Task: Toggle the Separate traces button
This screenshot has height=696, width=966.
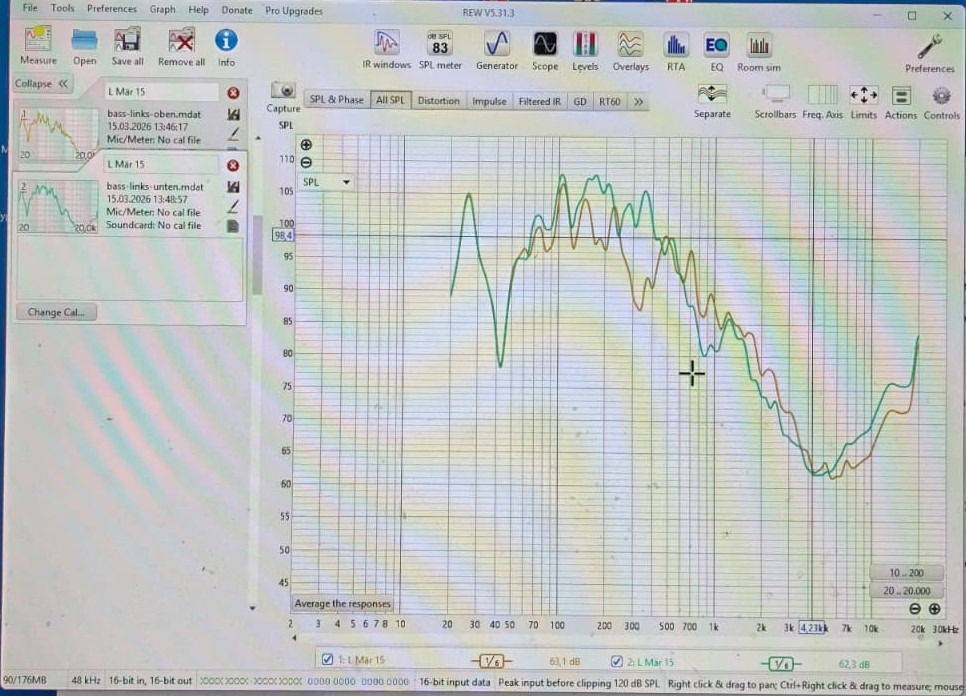Action: tap(712, 101)
